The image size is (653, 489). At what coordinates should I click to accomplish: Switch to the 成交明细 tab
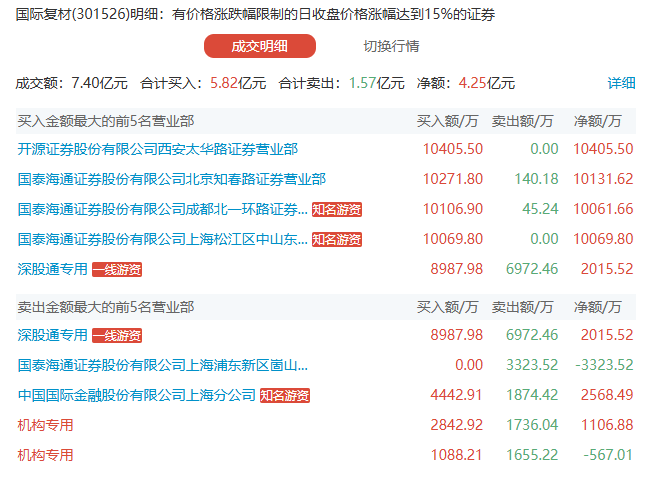pos(259,46)
